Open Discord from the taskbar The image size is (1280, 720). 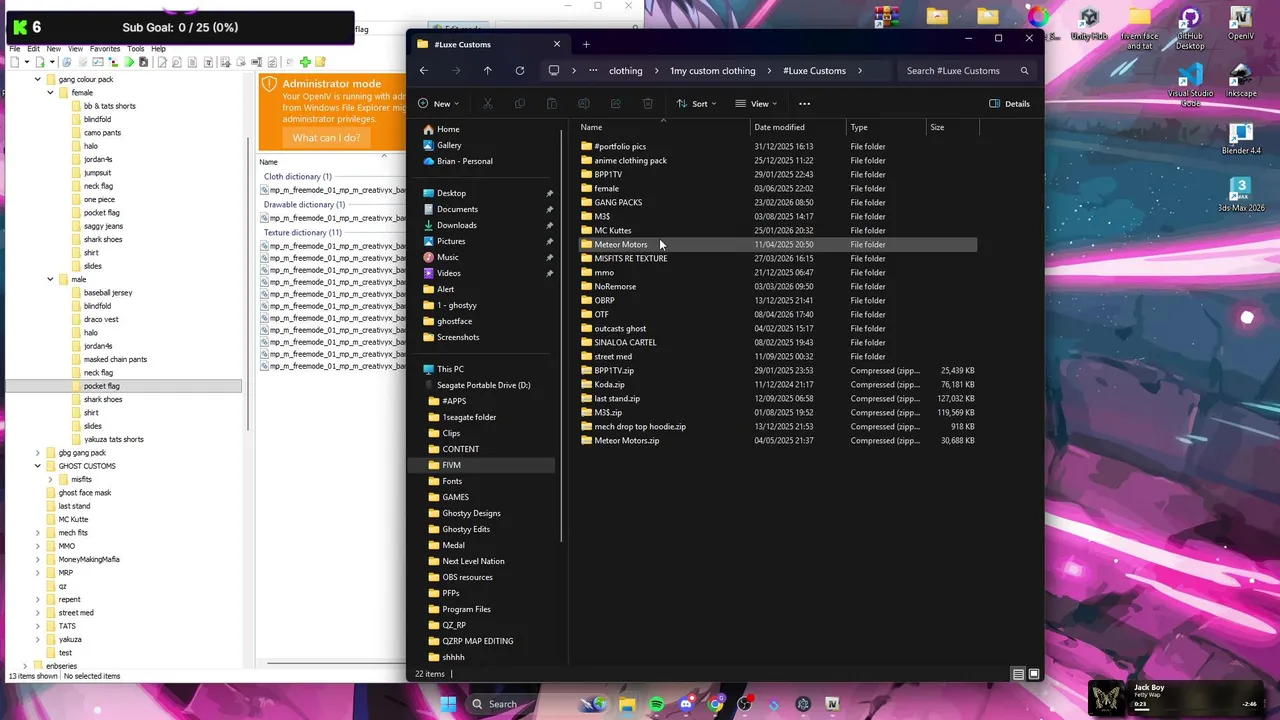tap(686, 704)
